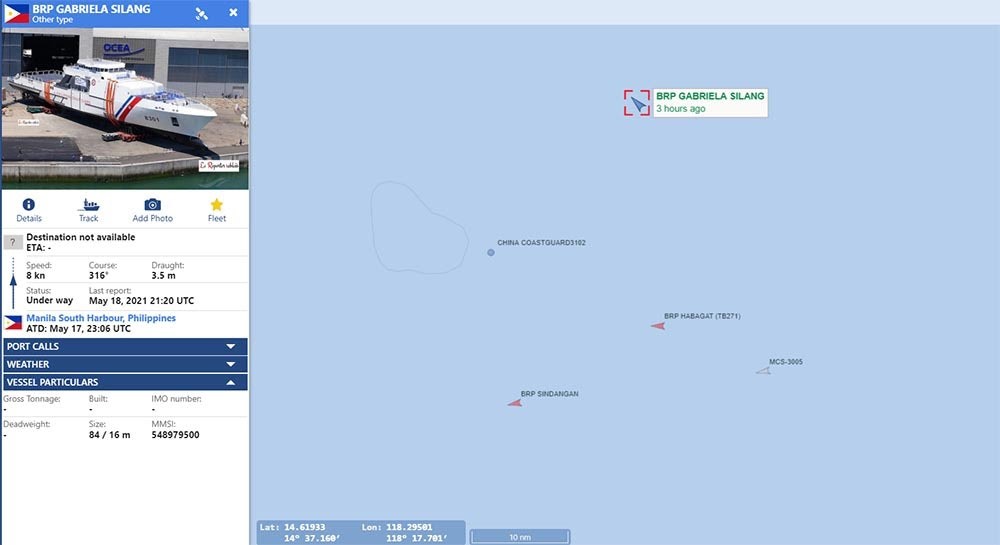Select the China Coastguard3102 circle marker

coord(491,252)
